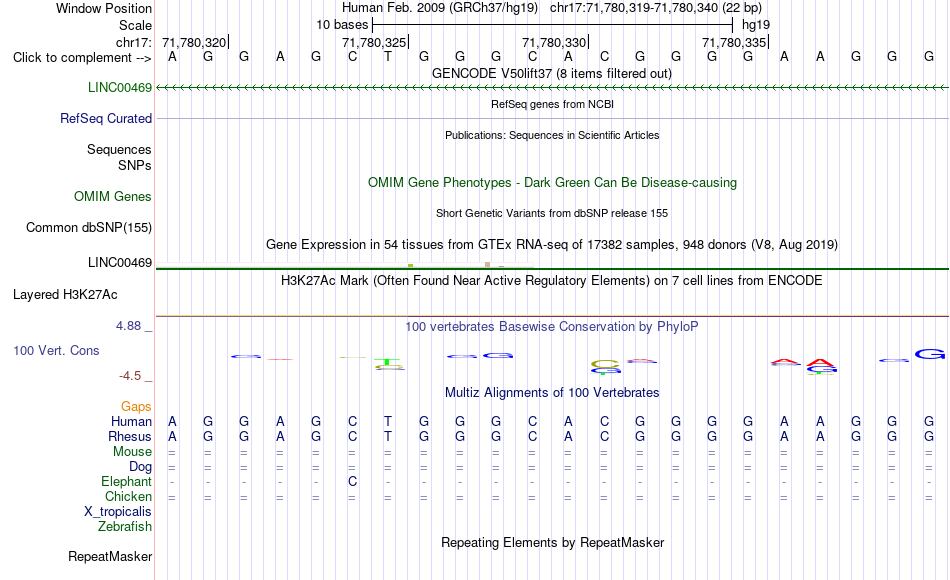The height and width of the screenshot is (580, 950).
Task: Click the LINC00469 GENCODE track label
Action: tap(120, 87)
